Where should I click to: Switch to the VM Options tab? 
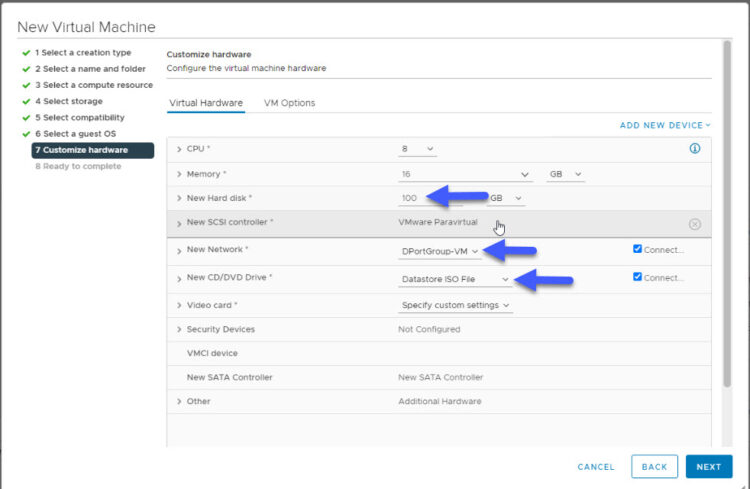pyautogui.click(x=289, y=103)
